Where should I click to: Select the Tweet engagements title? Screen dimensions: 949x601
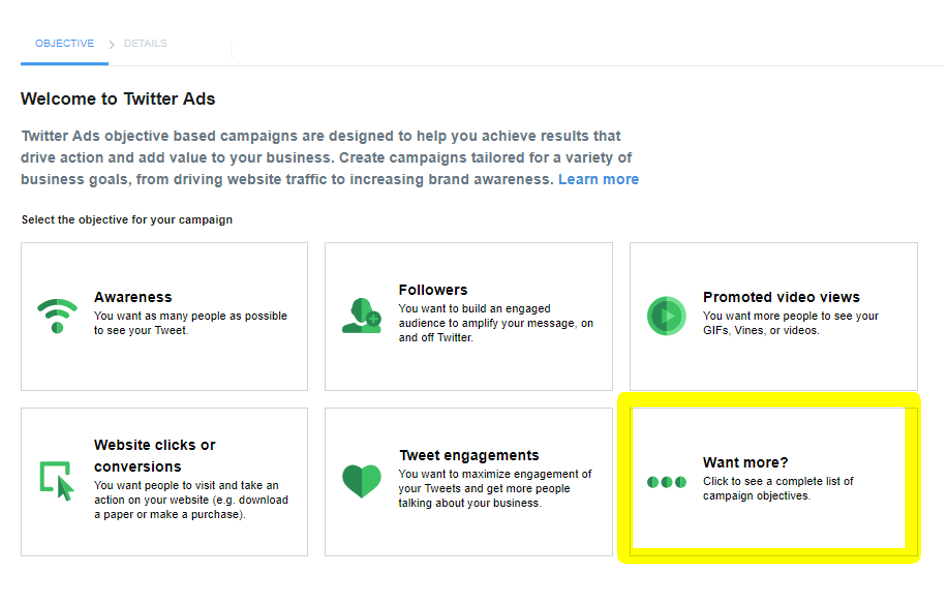[x=469, y=455]
